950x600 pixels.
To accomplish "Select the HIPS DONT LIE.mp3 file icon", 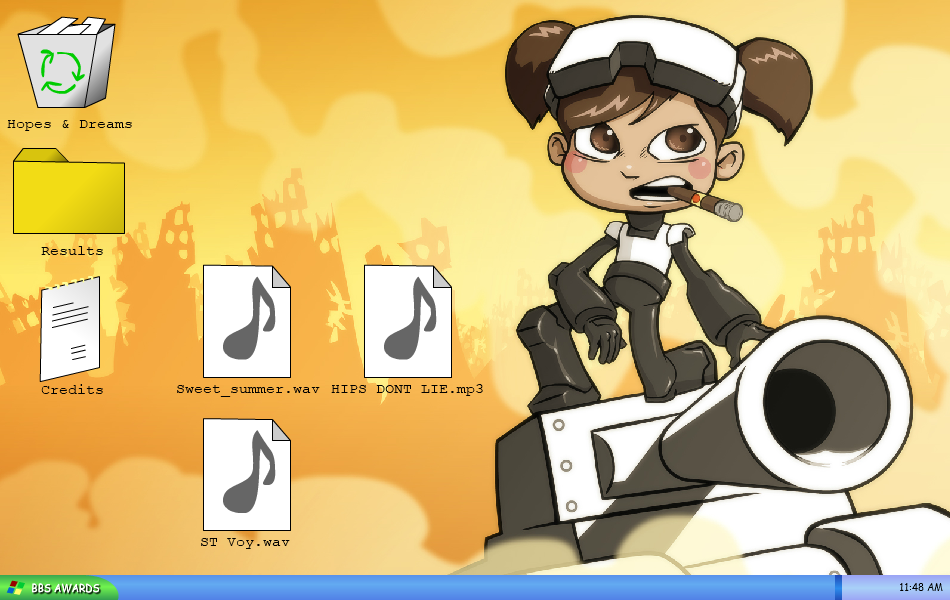I will 408,321.
